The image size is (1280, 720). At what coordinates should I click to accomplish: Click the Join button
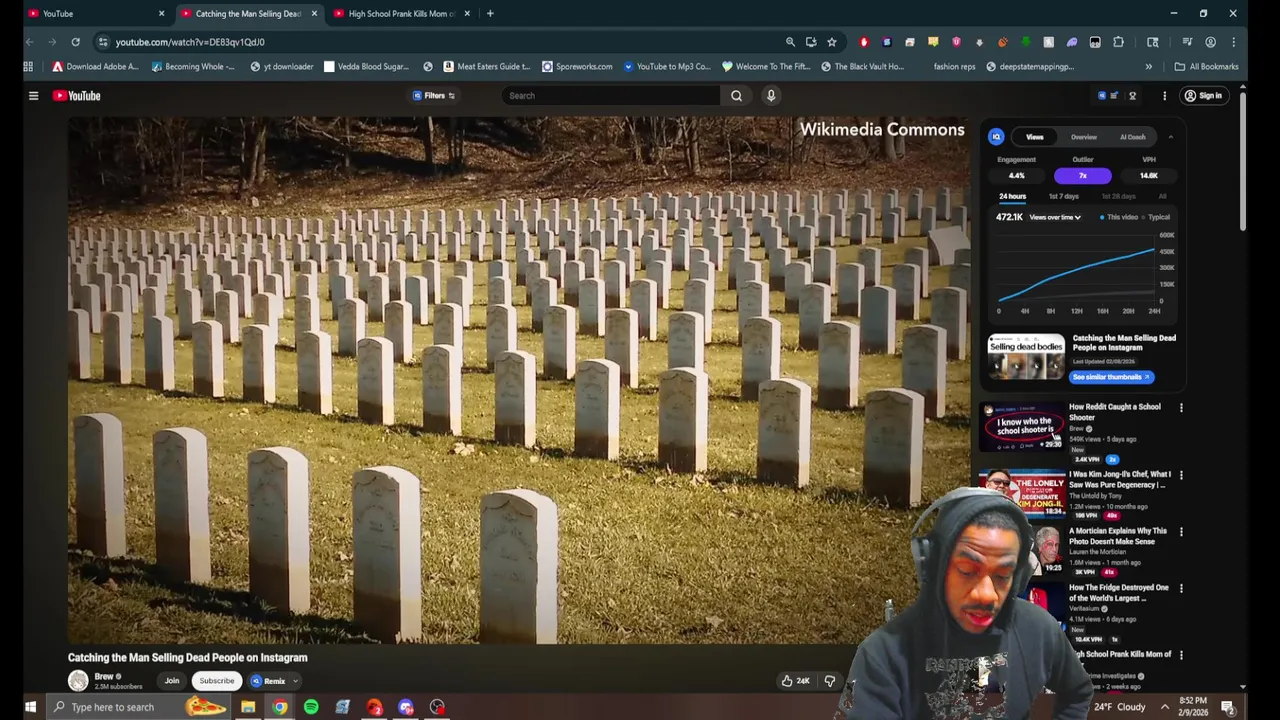172,681
